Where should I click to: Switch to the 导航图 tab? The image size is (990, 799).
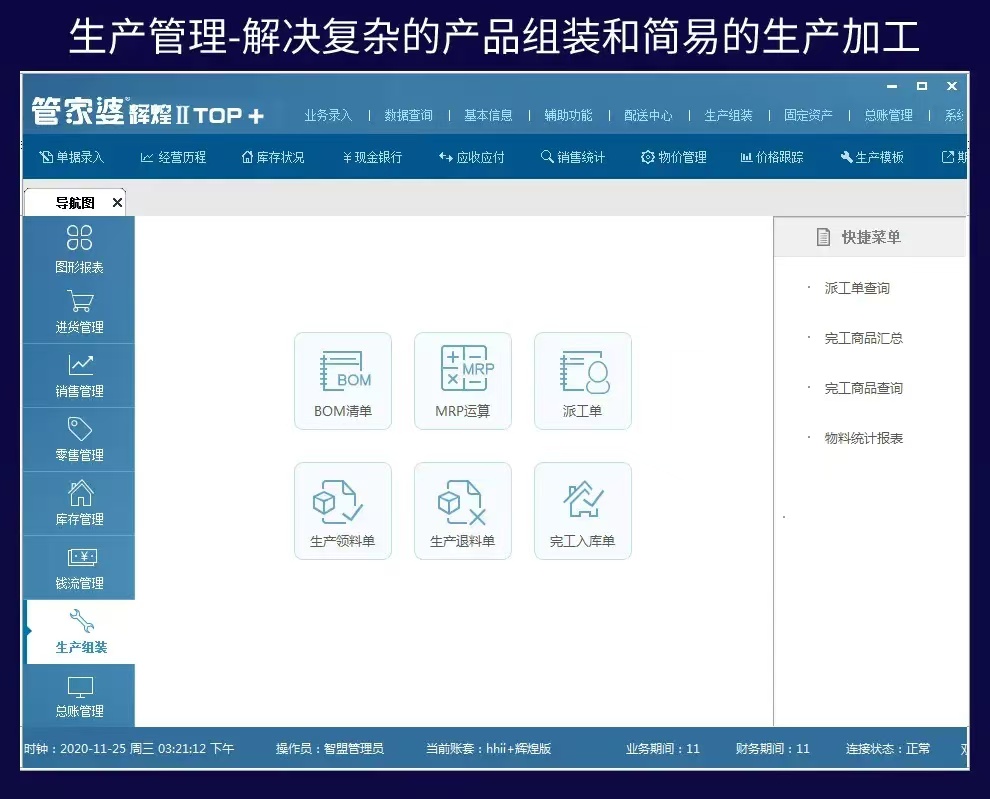[x=75, y=203]
